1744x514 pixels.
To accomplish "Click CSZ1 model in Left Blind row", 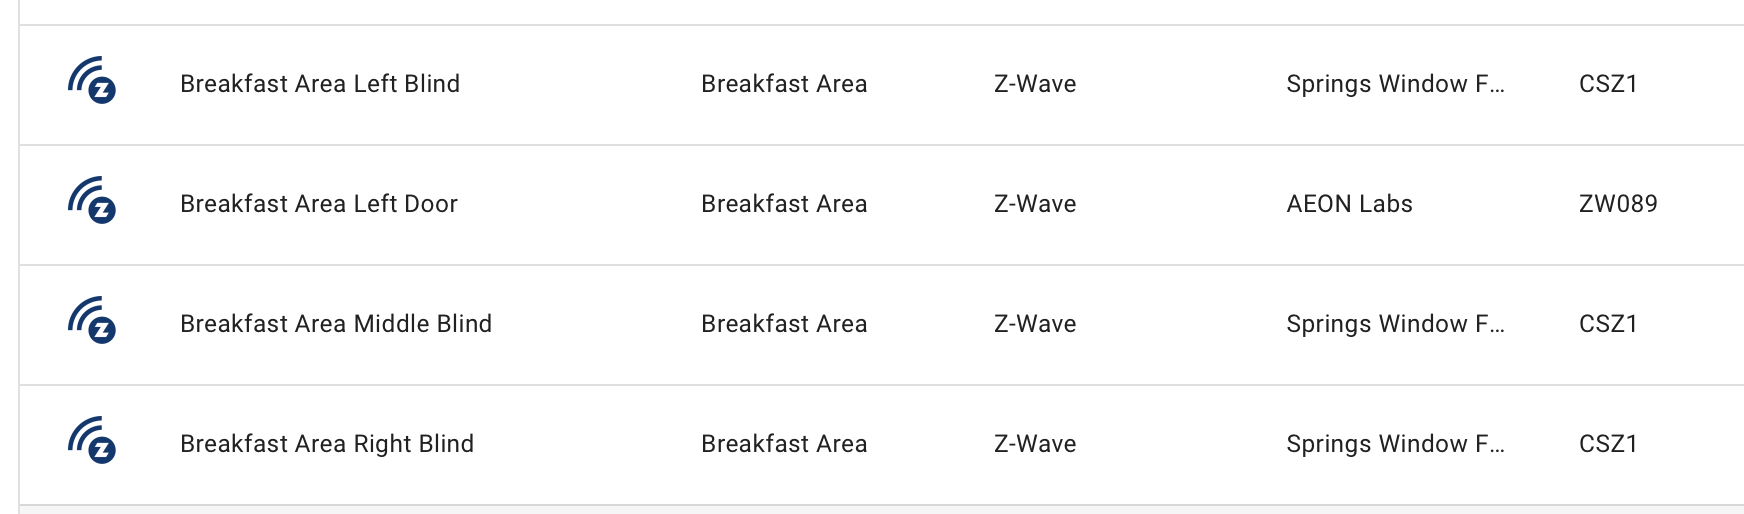I will [1608, 84].
